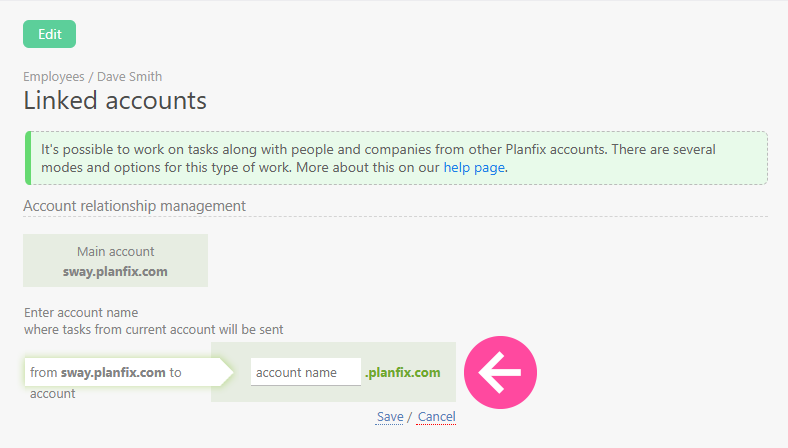Click the green left border of notice
This screenshot has width=788, height=448.
tap(29, 158)
